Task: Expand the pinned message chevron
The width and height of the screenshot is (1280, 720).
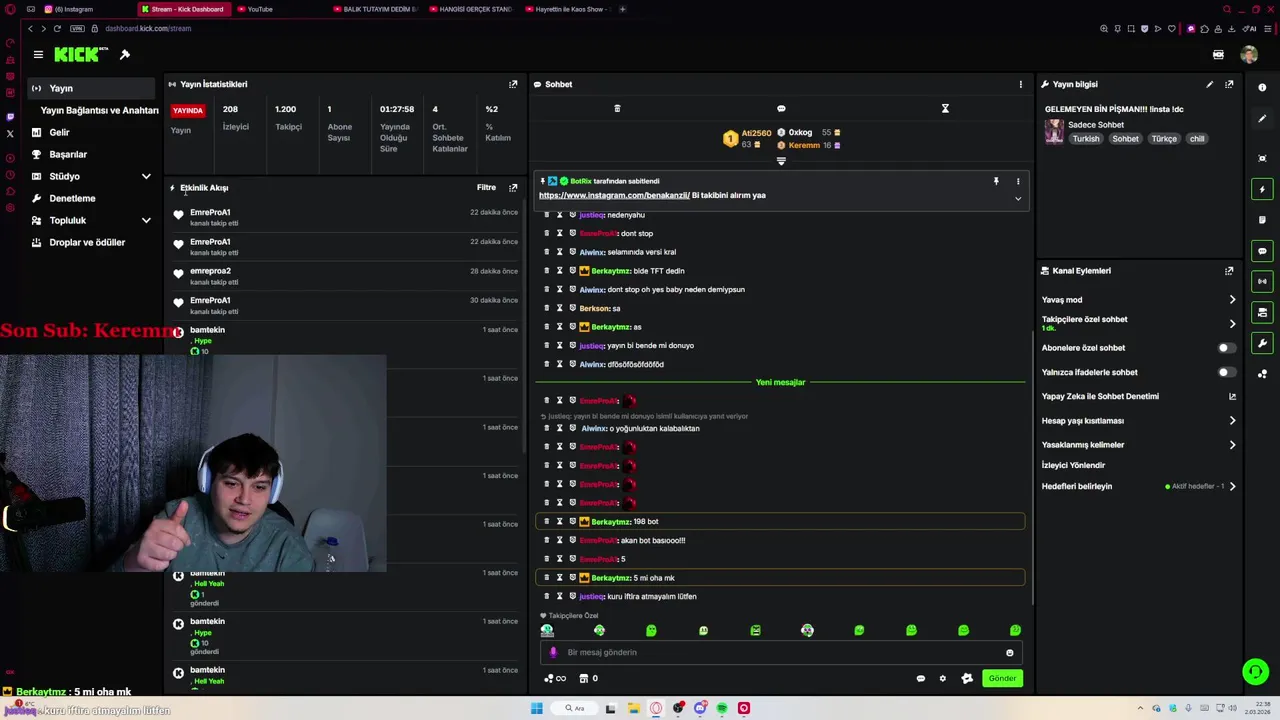Action: tap(1018, 199)
